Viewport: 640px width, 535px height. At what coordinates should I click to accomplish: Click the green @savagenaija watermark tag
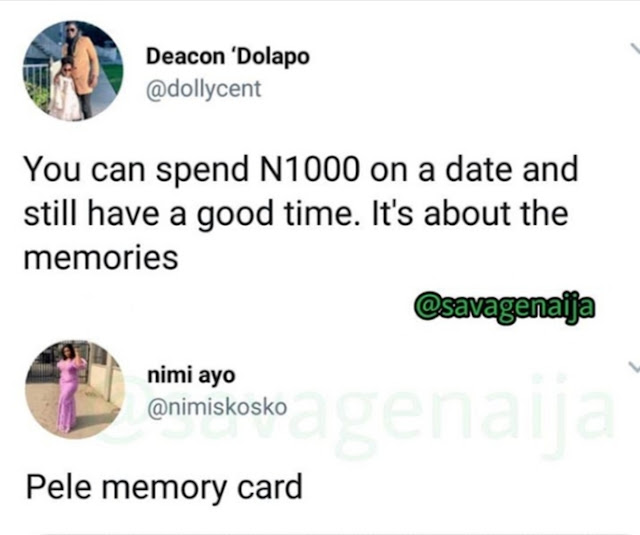point(504,307)
